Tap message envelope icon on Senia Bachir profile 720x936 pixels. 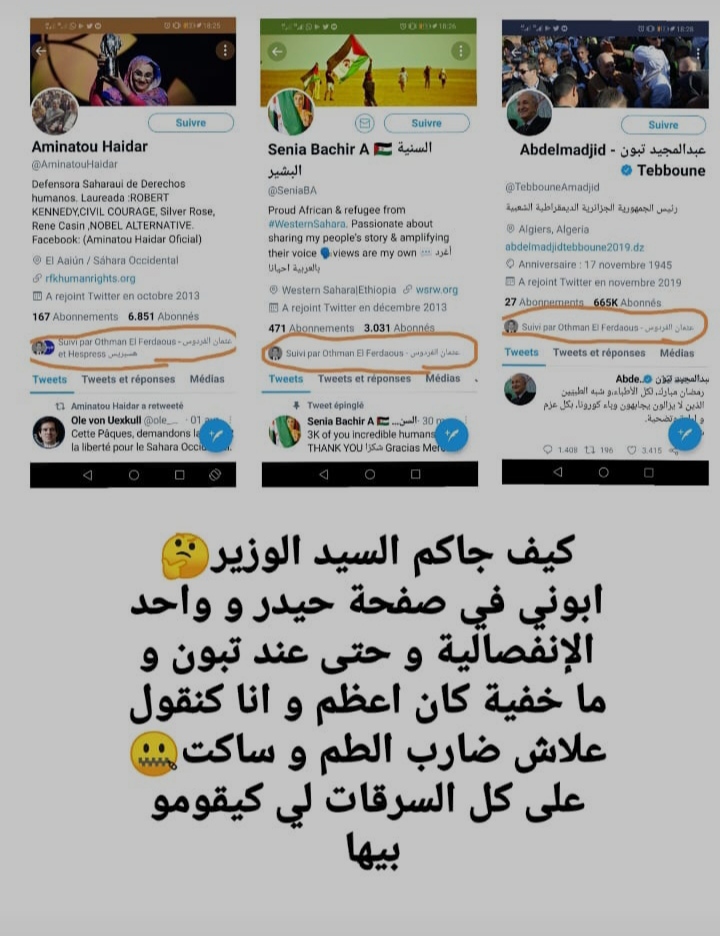tap(364, 124)
